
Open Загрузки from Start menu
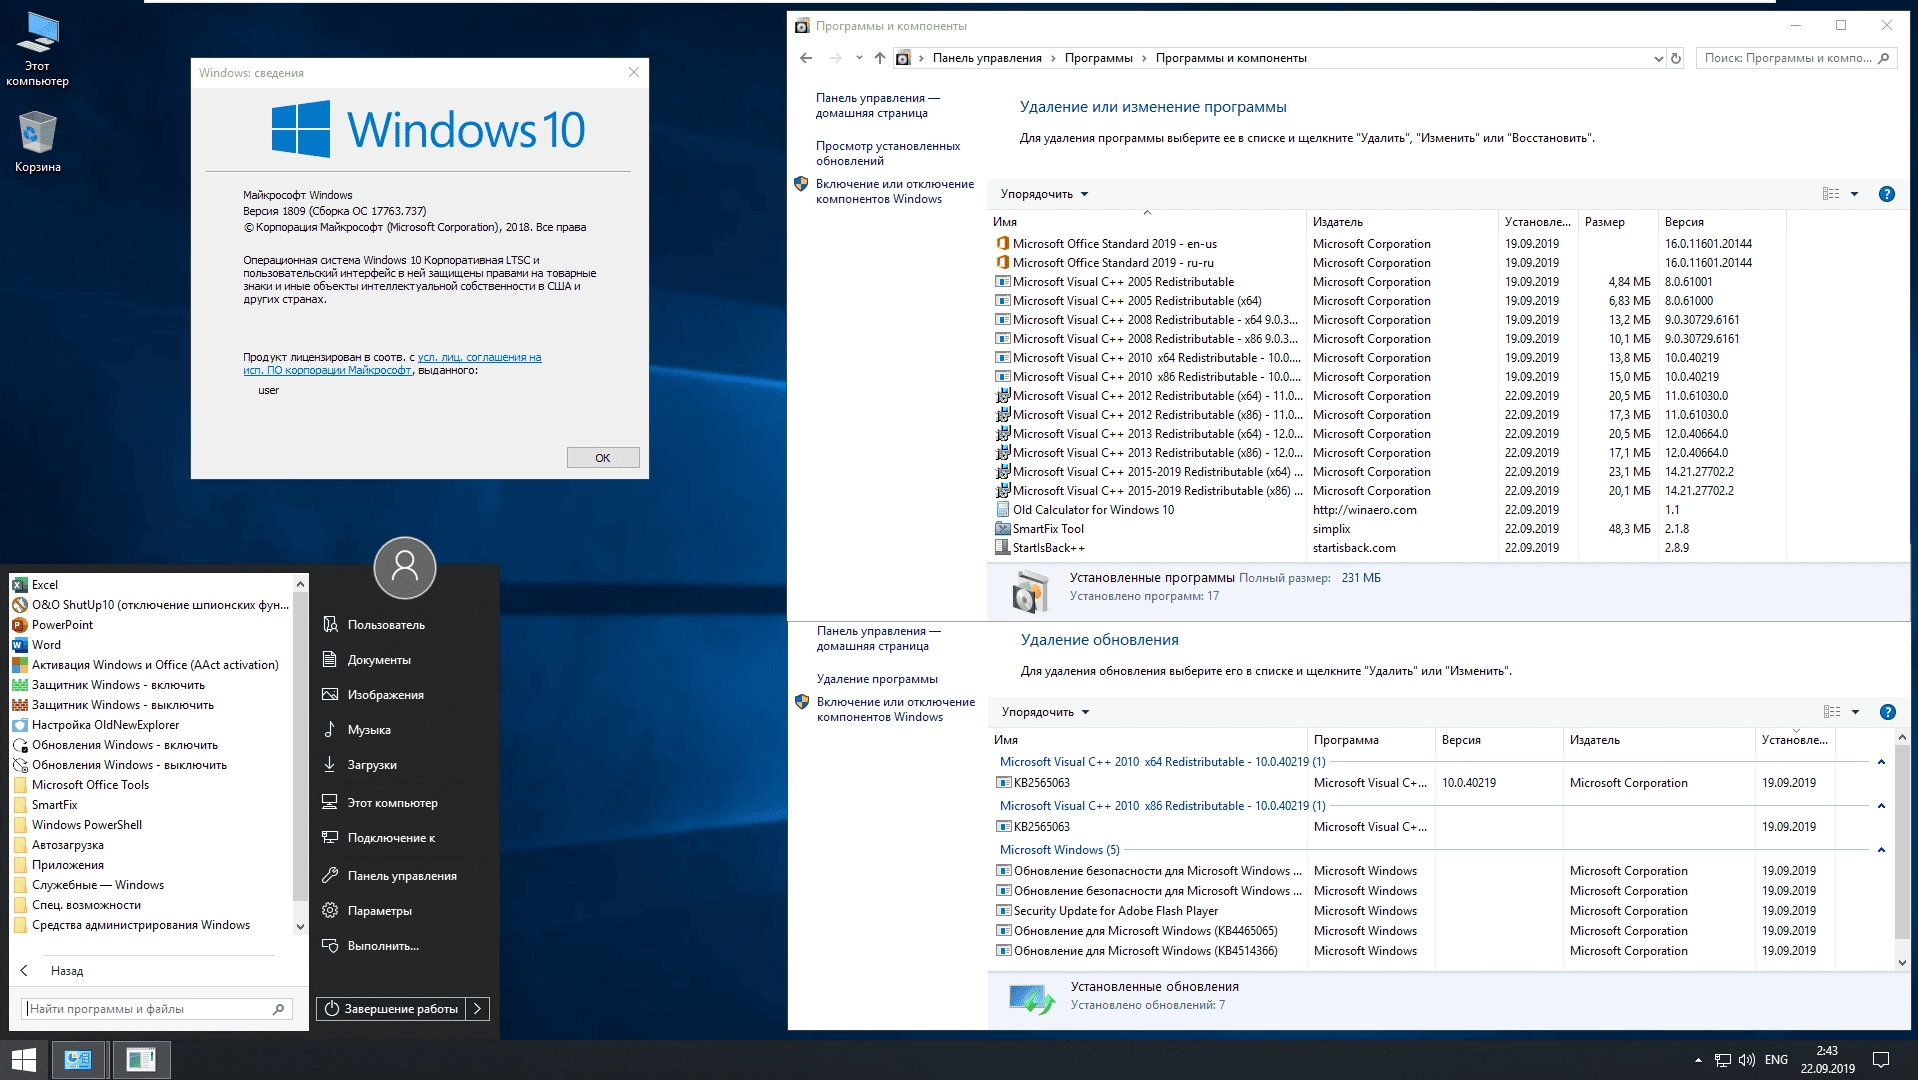coord(372,765)
